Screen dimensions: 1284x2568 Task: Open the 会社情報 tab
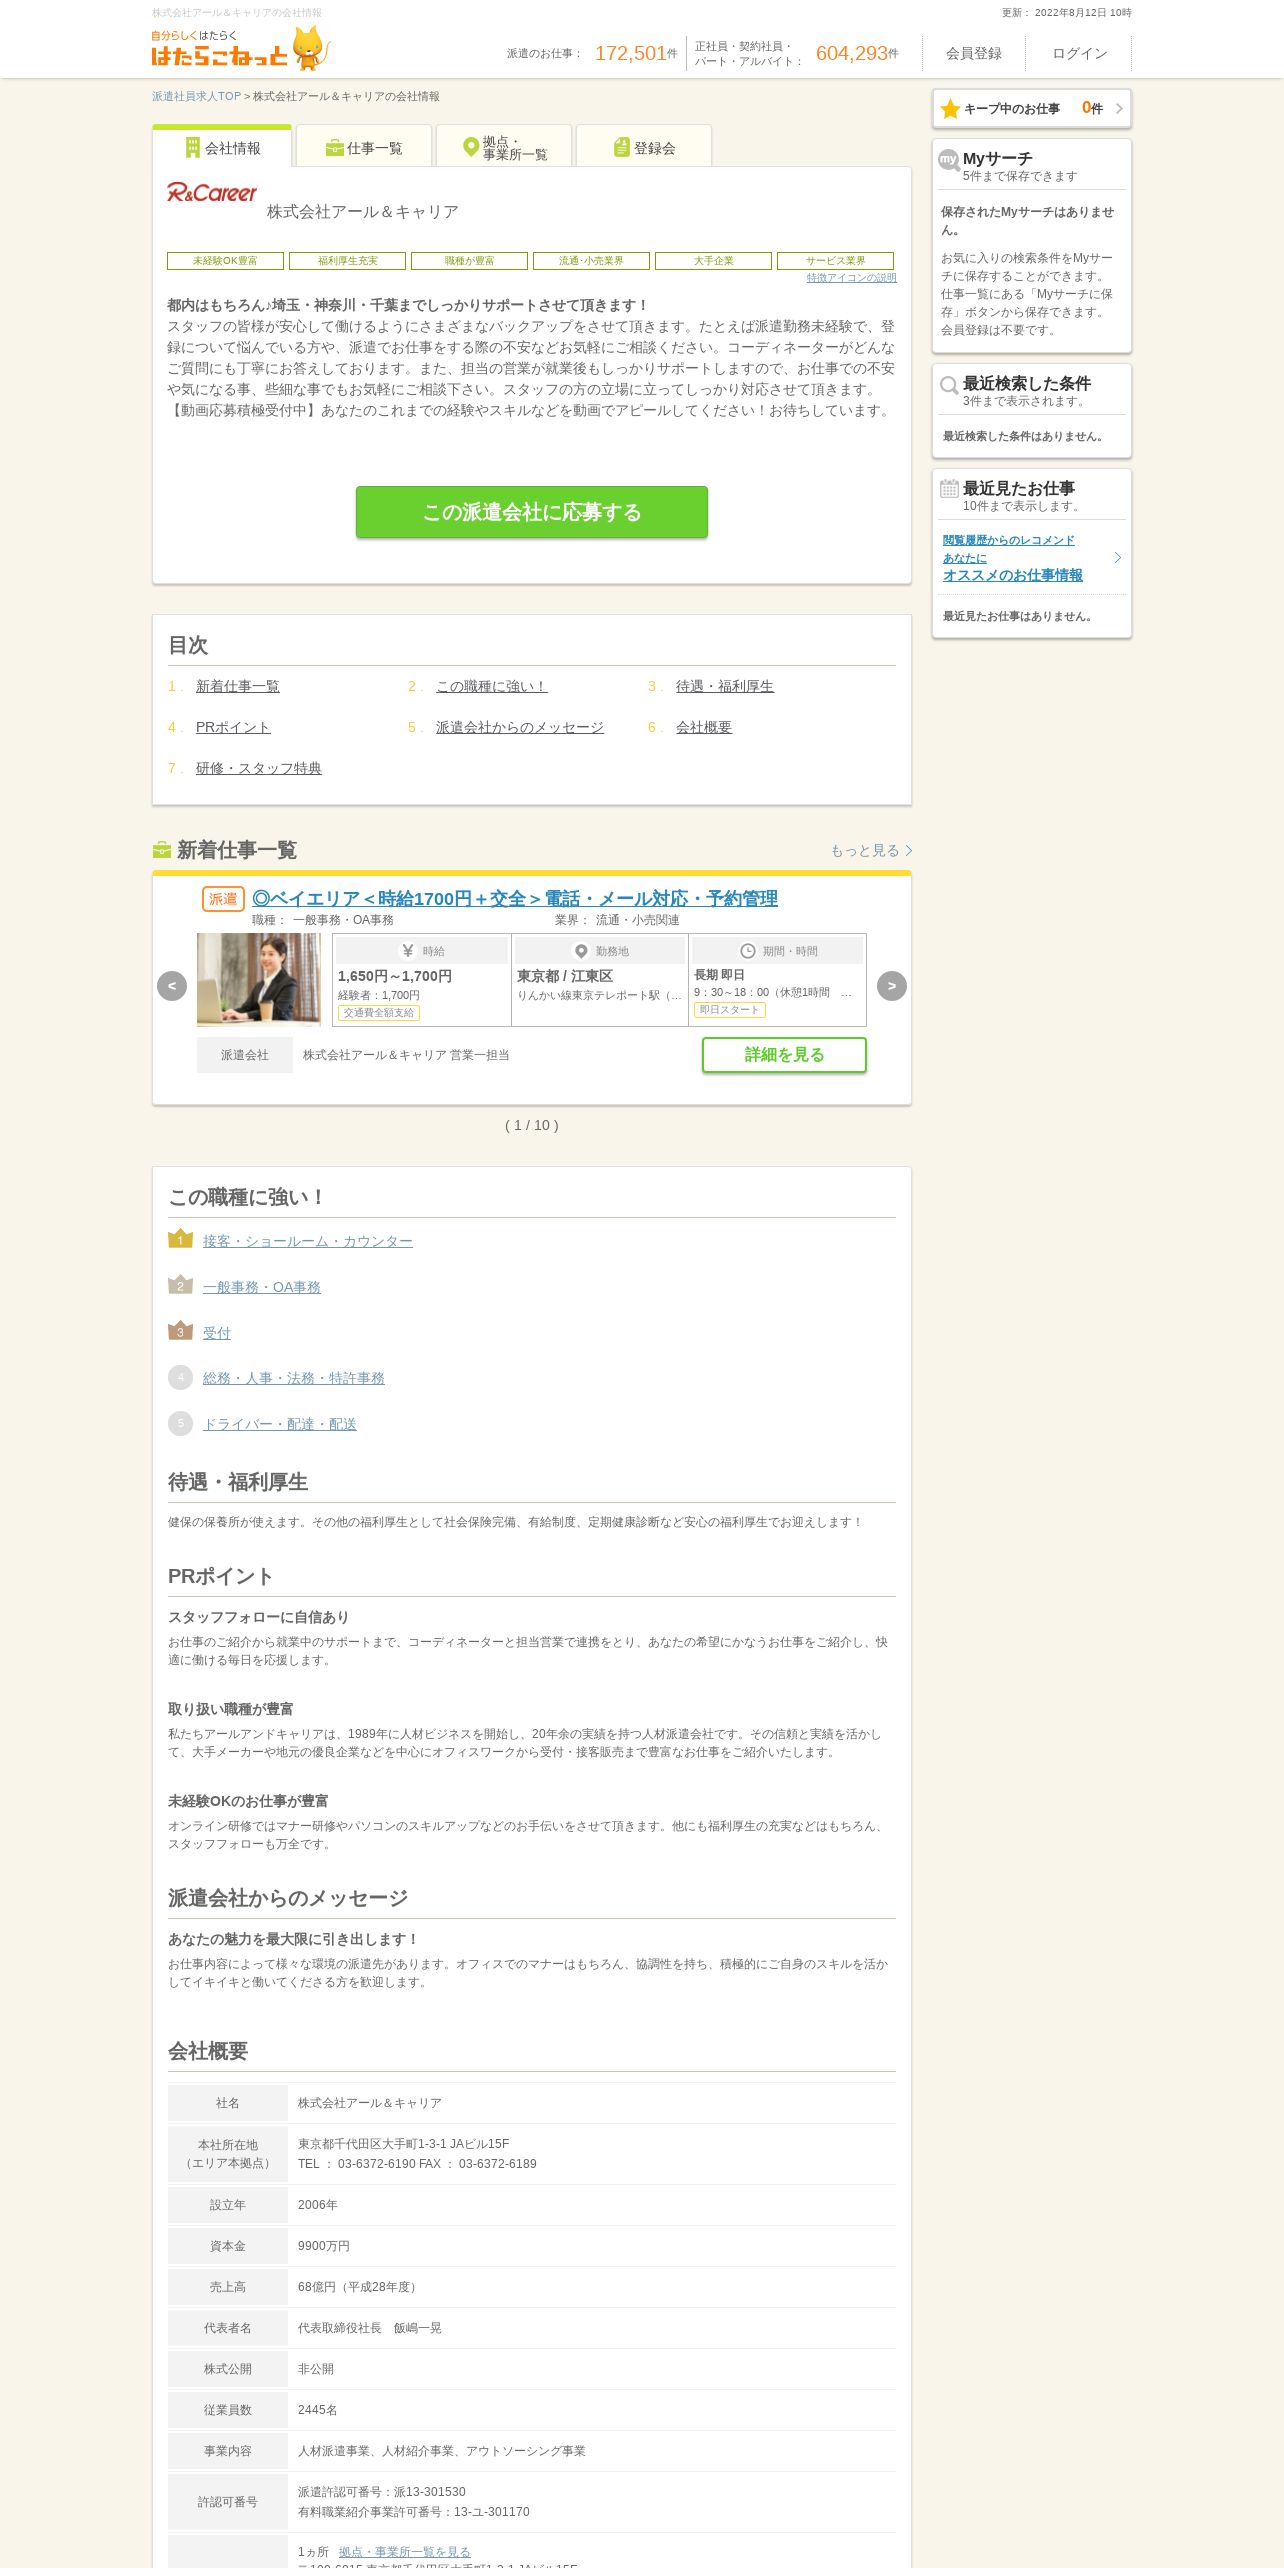[222, 146]
